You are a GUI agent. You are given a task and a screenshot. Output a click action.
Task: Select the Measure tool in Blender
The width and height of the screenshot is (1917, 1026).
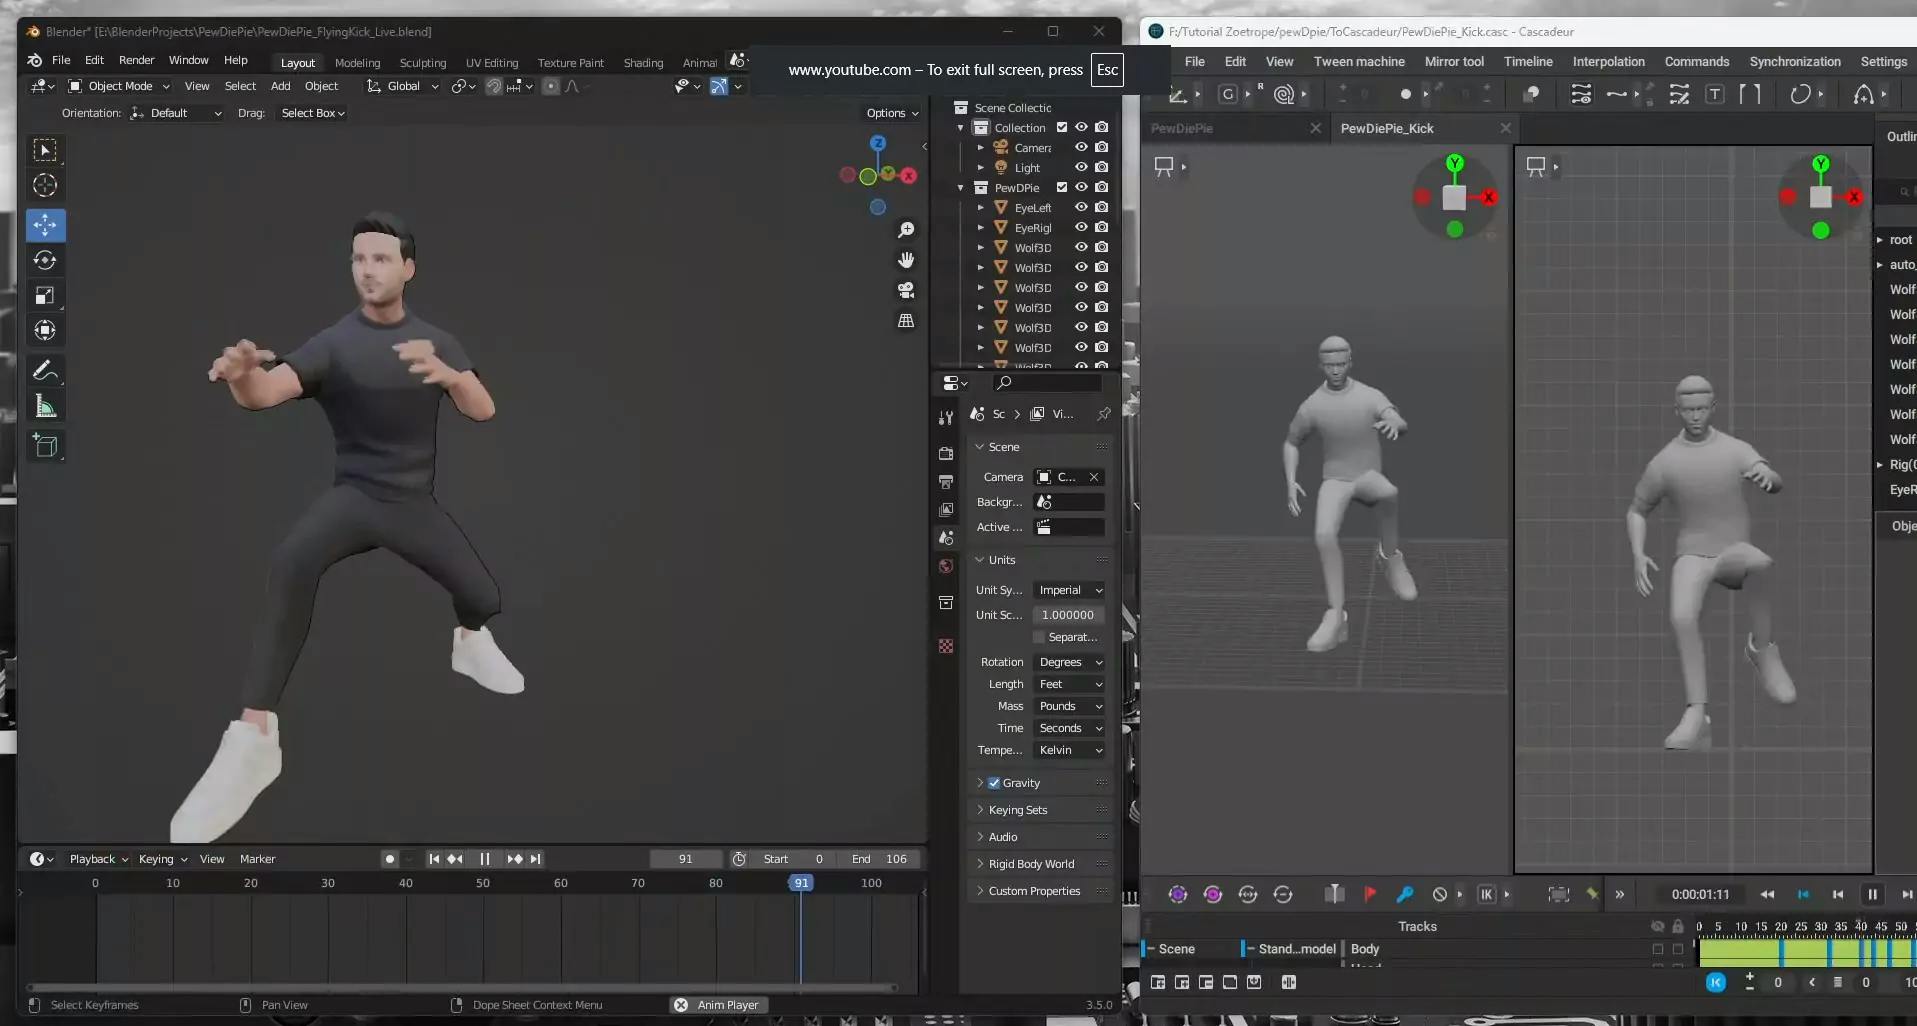click(x=45, y=405)
